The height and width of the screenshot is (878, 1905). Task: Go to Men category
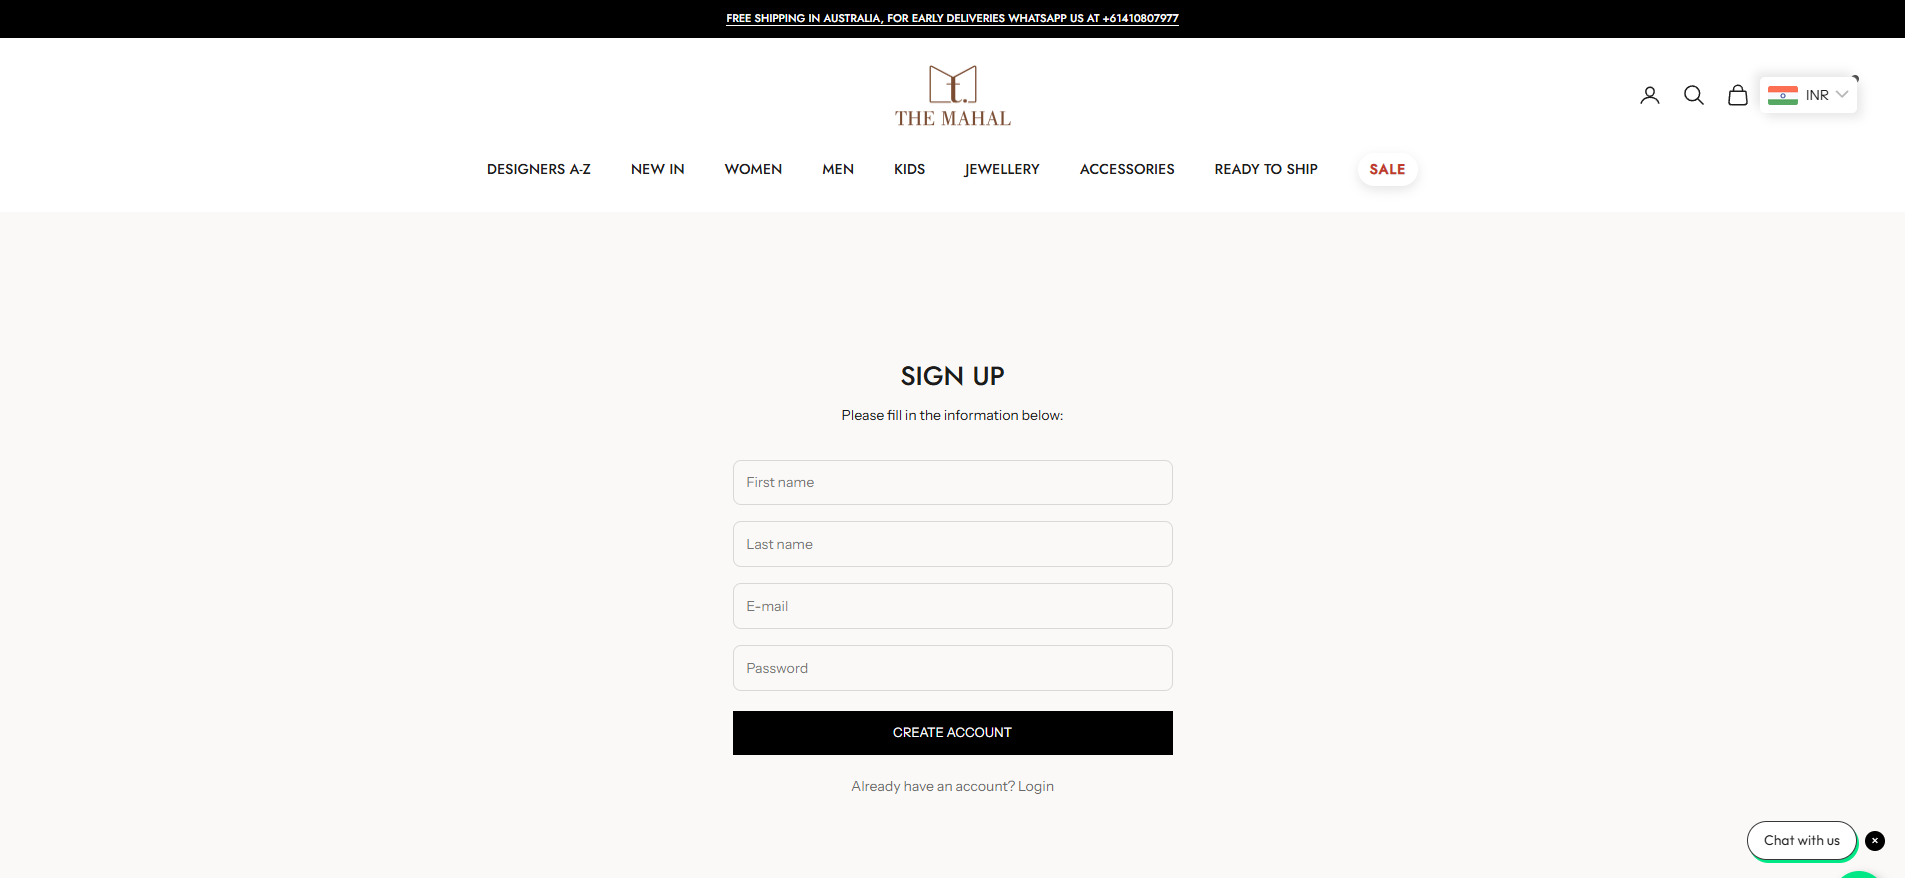(x=838, y=169)
